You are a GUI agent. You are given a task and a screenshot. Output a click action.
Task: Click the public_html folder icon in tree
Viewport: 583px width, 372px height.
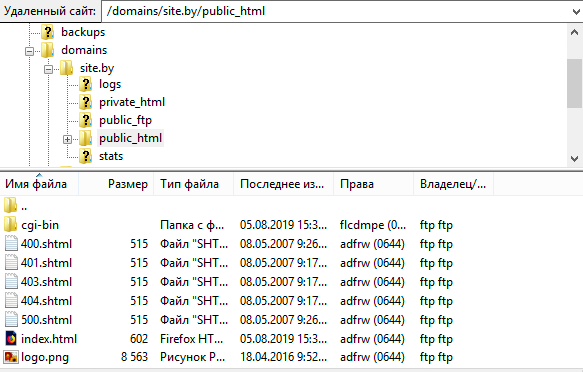point(86,138)
